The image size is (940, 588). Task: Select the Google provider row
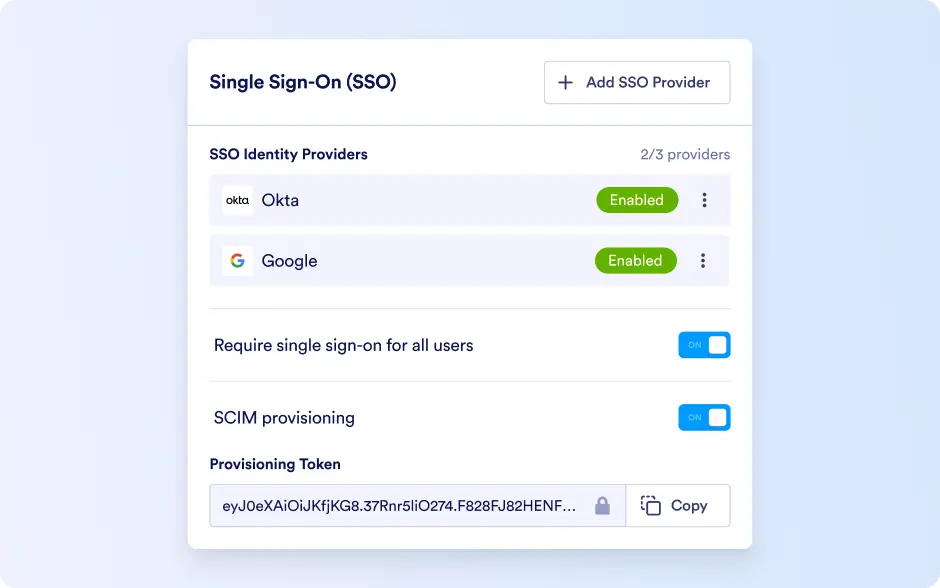point(469,261)
